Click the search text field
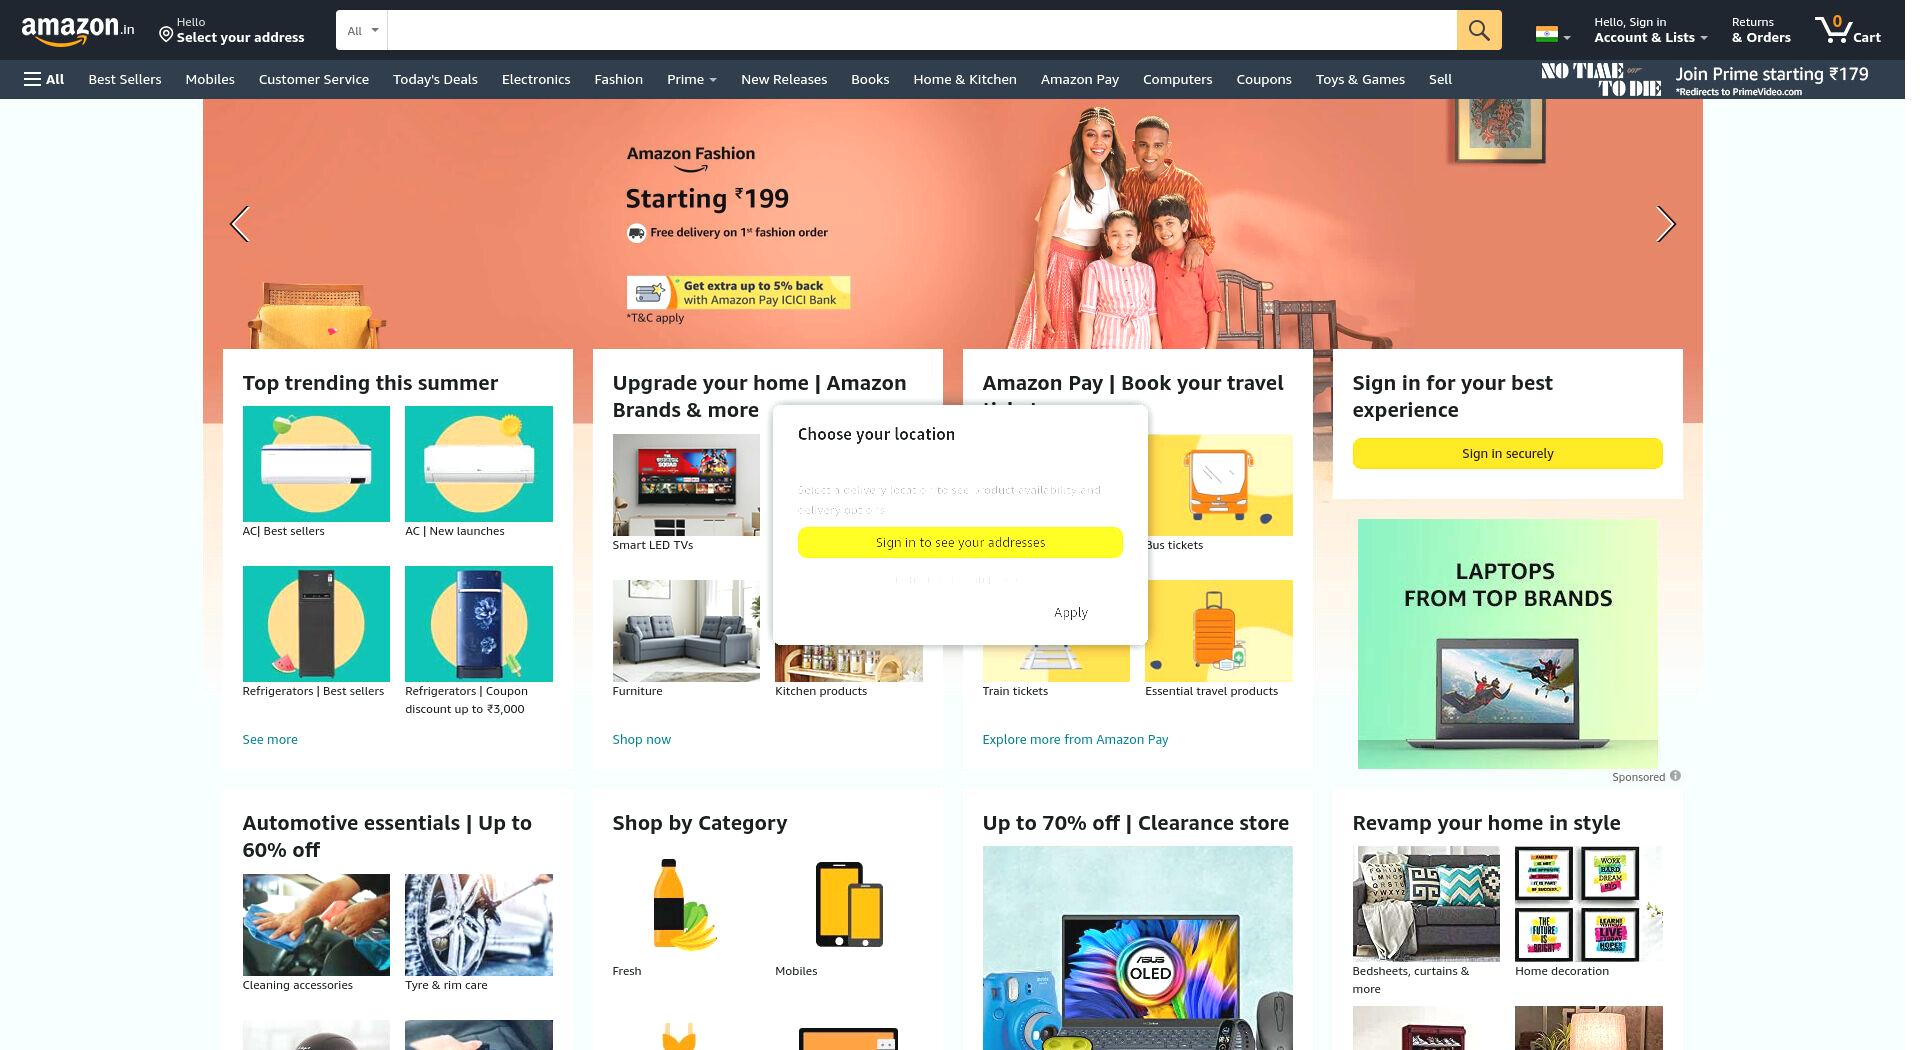Image resolution: width=1920 pixels, height=1050 pixels. 921,30
